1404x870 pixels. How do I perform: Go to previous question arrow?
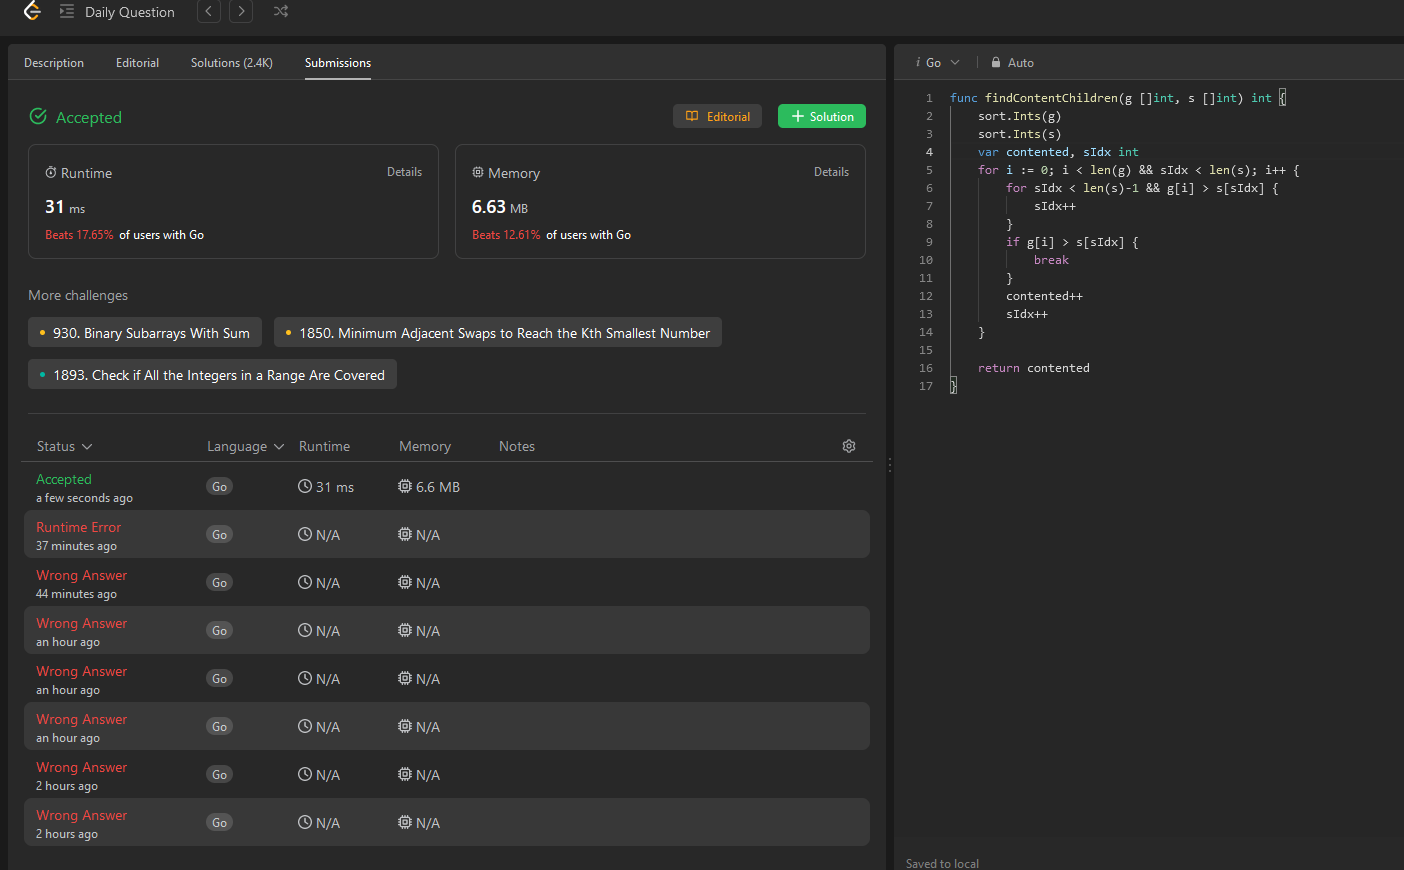(208, 11)
